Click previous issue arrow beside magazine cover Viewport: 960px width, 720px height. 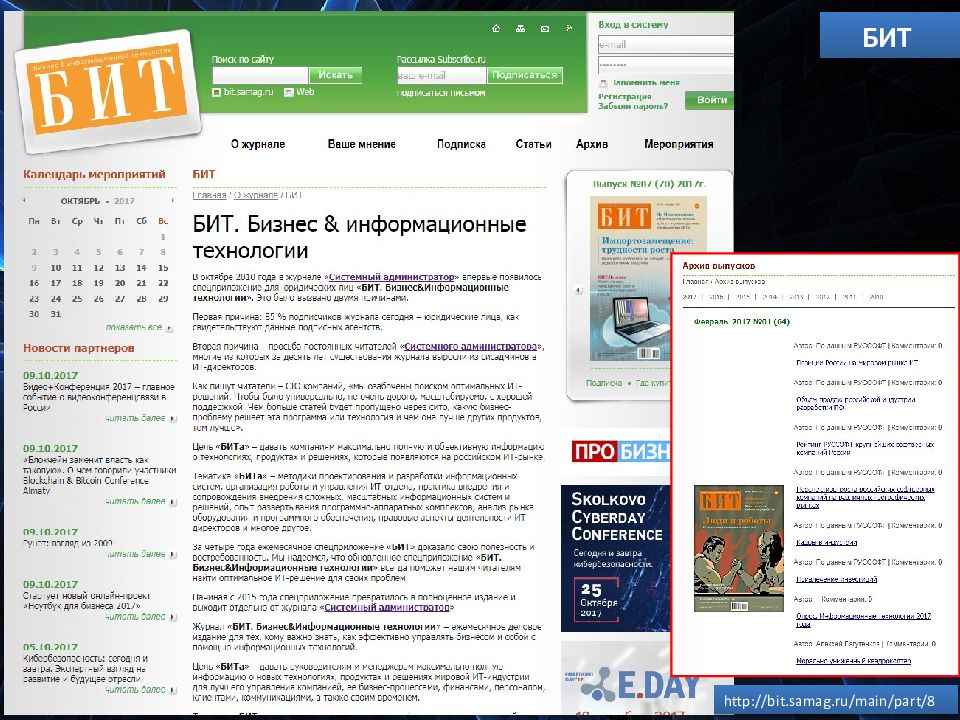[579, 291]
